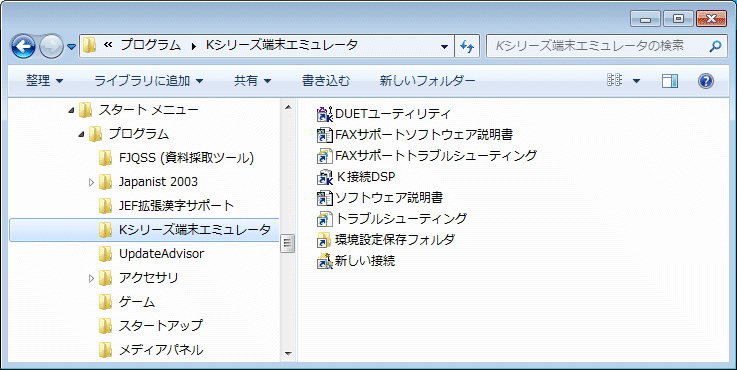The width and height of the screenshot is (737, 370).
Task: Select メディアパネル folder in the tree
Action: tap(161, 350)
